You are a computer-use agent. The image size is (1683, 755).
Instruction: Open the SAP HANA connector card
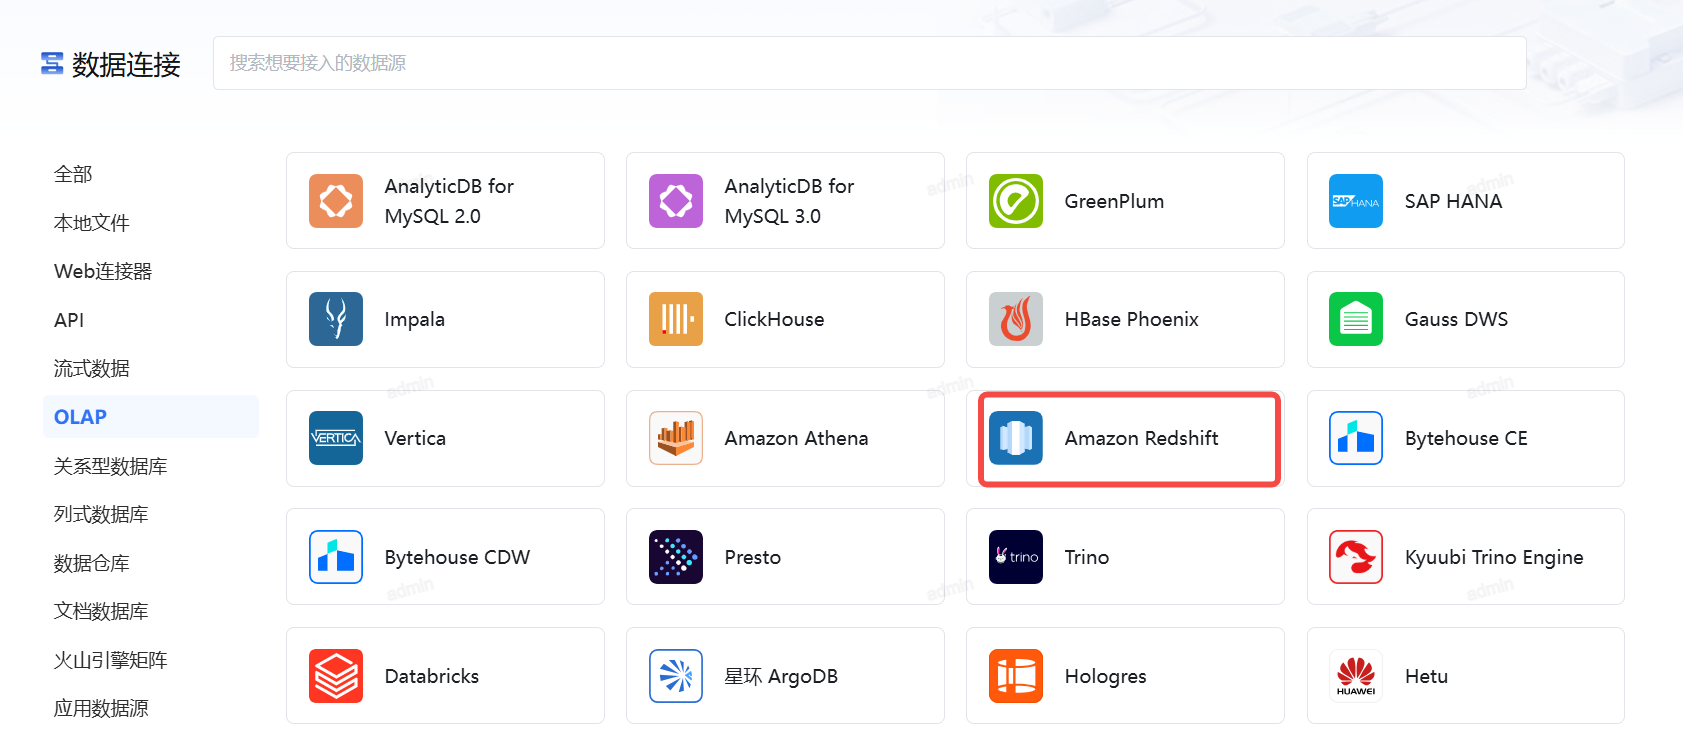coord(1465,201)
